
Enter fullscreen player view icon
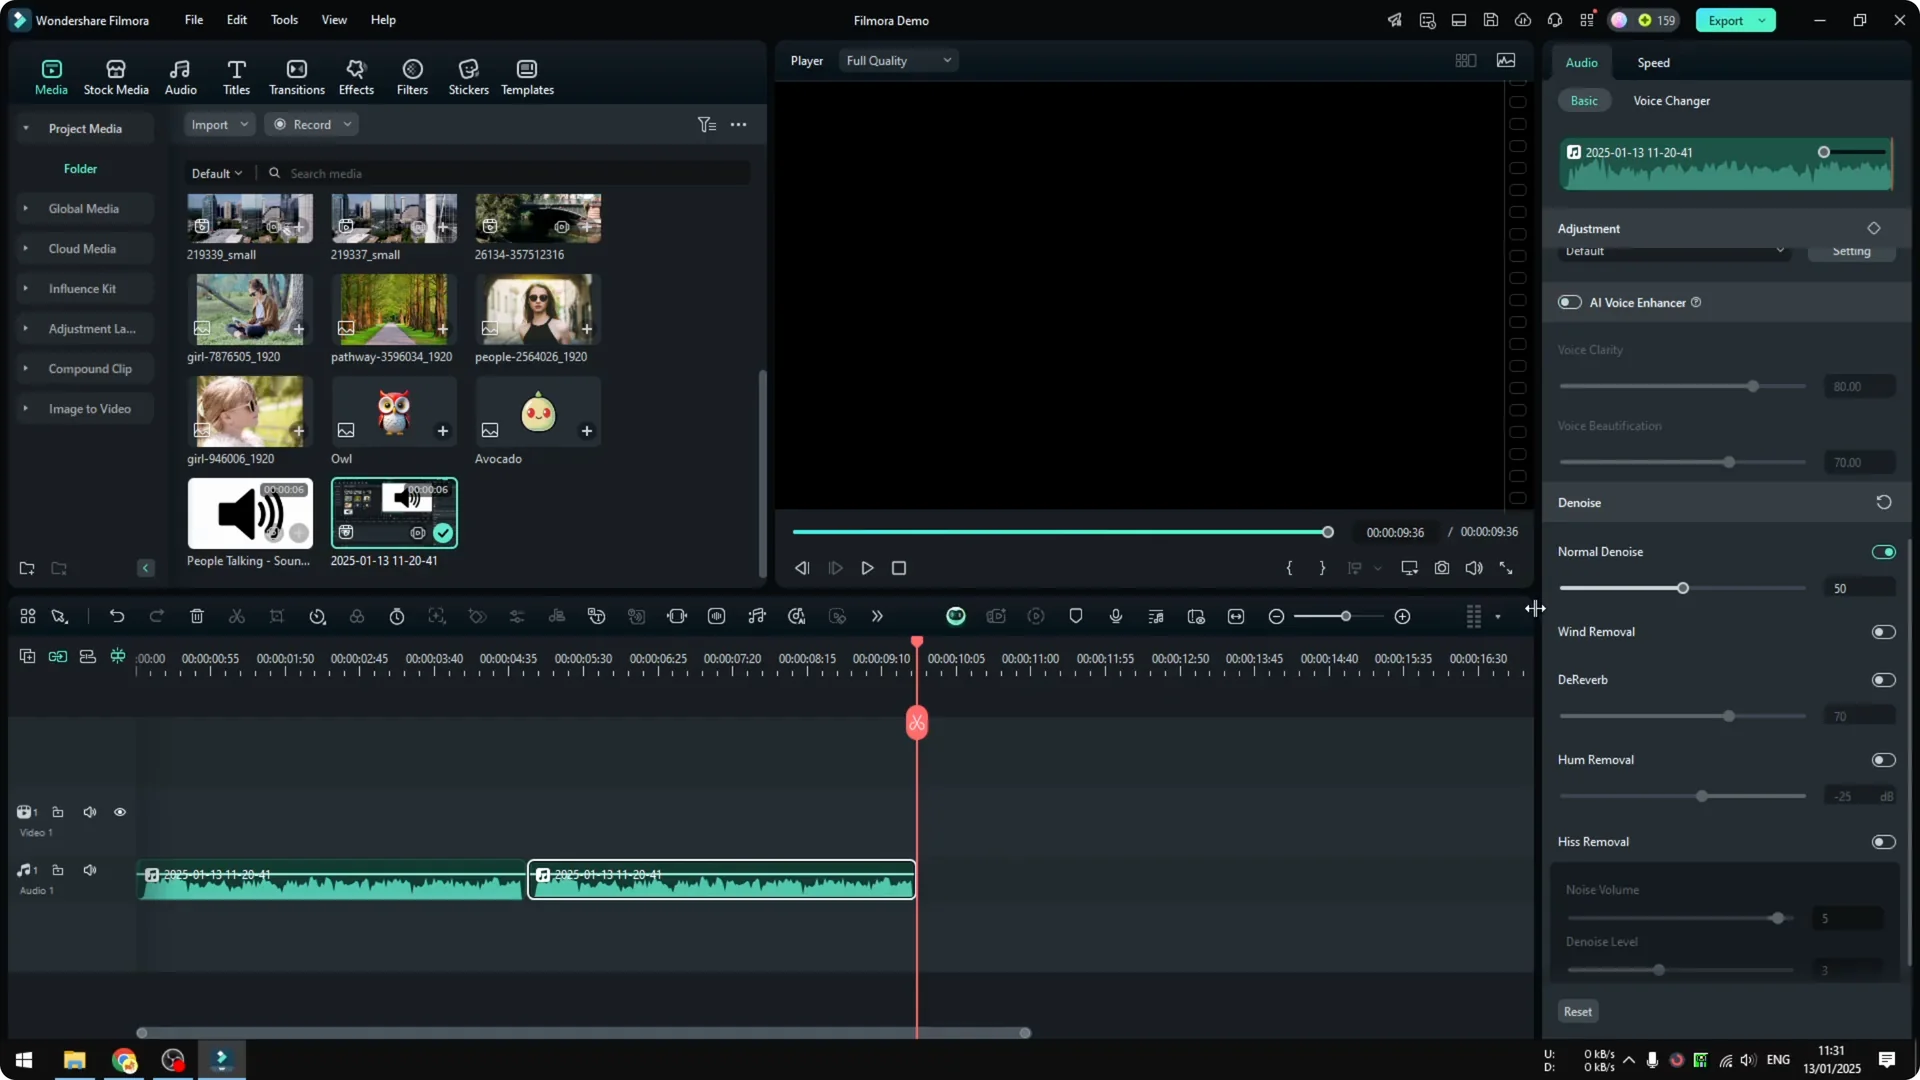[1506, 568]
